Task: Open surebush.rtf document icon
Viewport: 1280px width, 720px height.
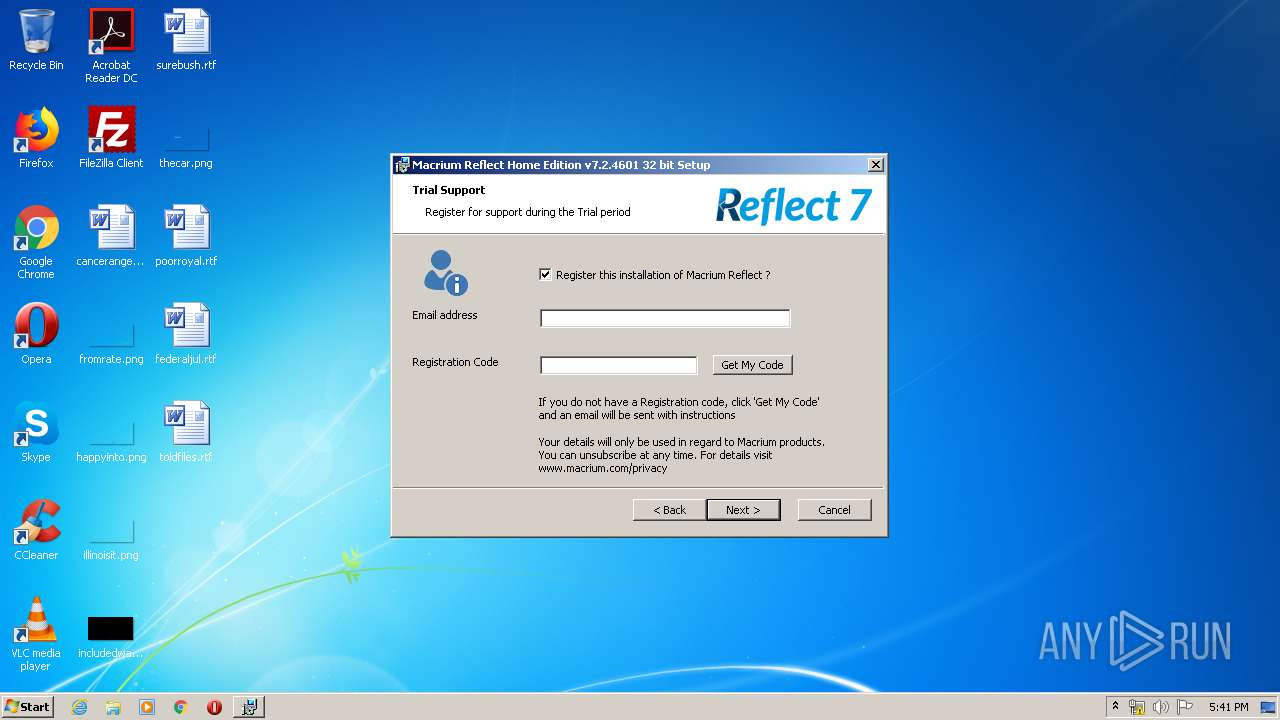Action: click(186, 40)
